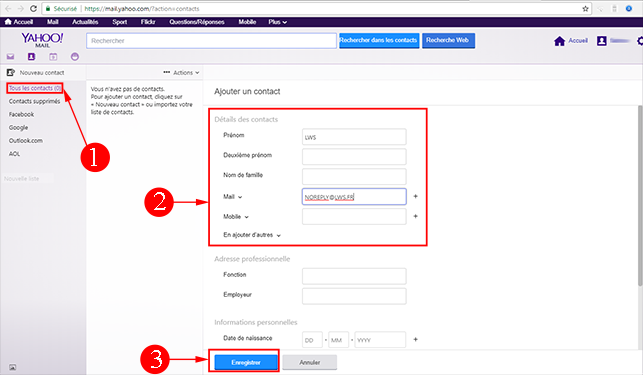Click the Mobile number input field
Screen dimensions: 643x375
point(354,217)
